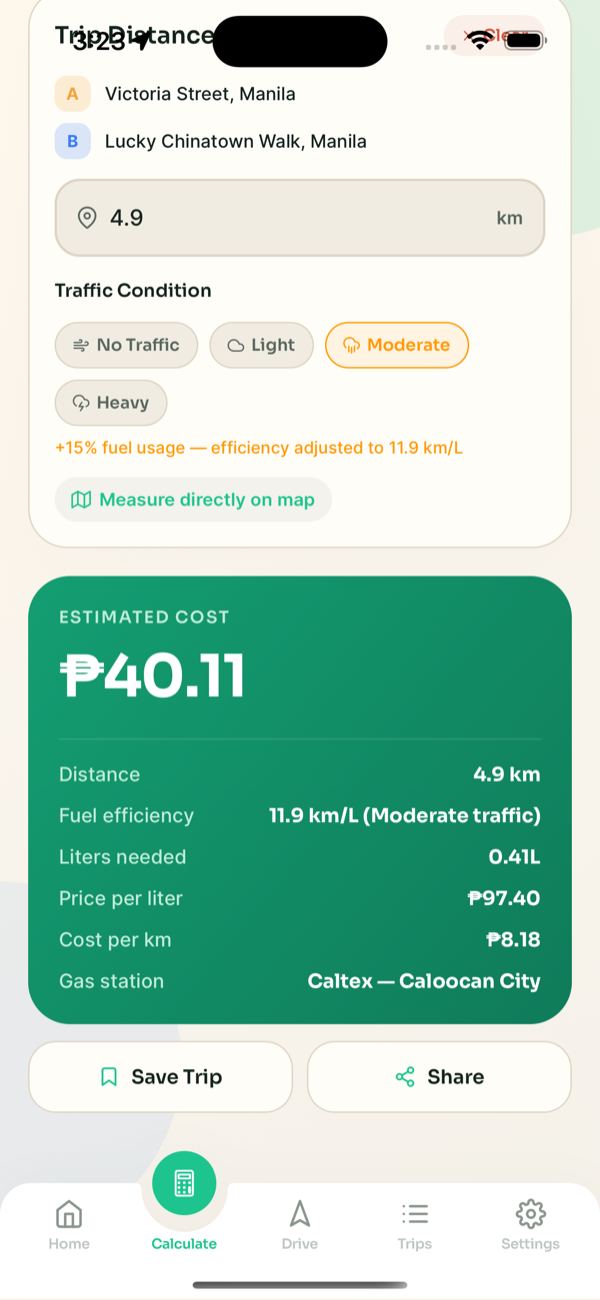Select the Light traffic chip

pos(261,345)
